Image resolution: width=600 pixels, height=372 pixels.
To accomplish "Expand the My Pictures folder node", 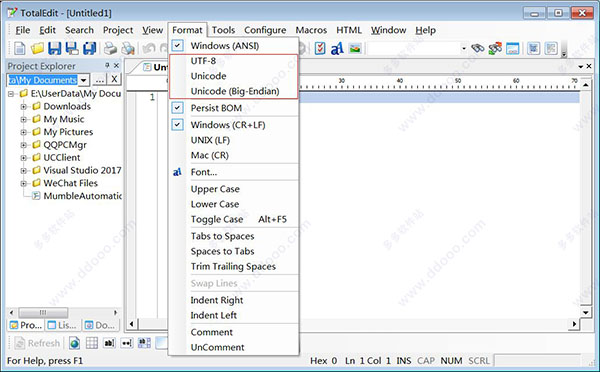I will click(23, 132).
